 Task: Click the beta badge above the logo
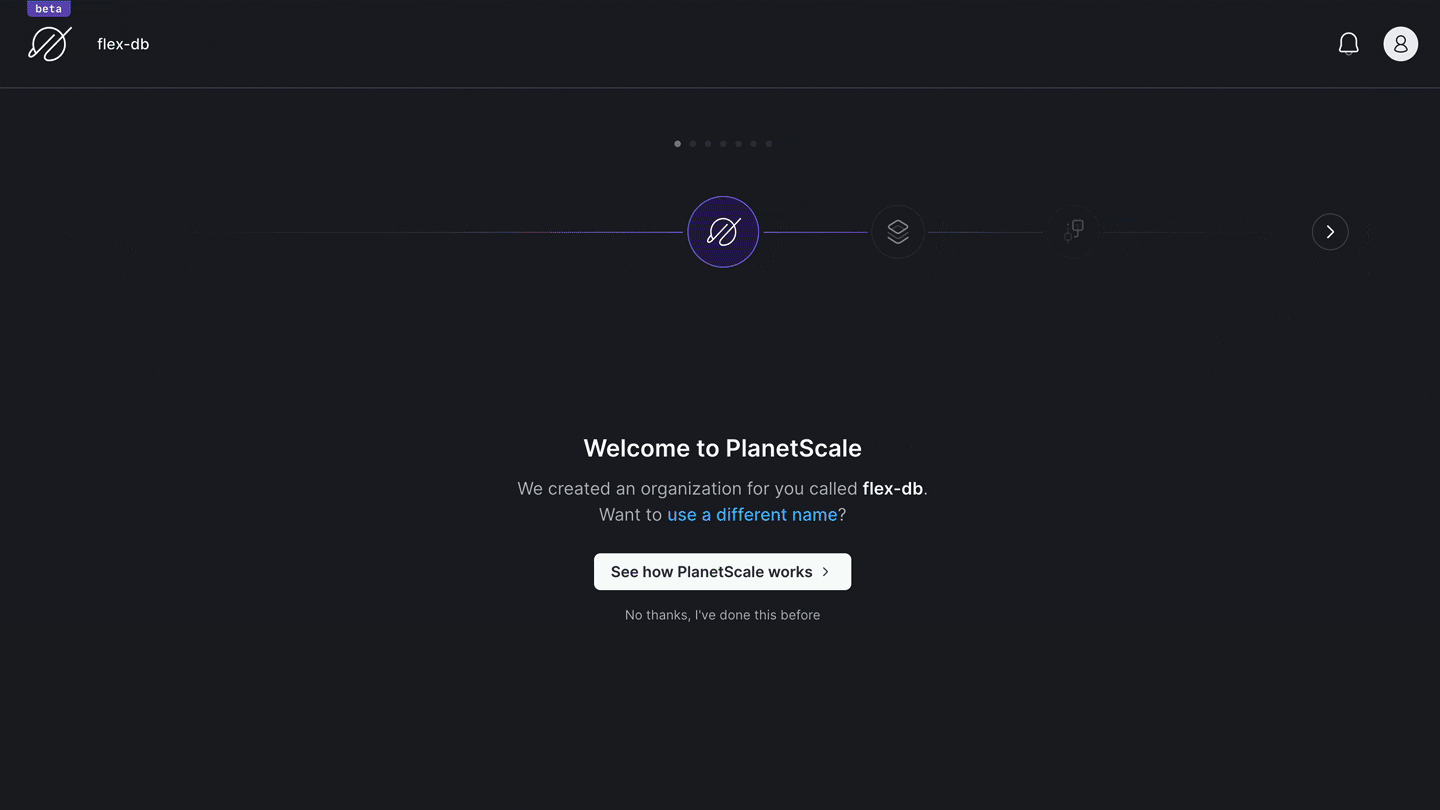[49, 8]
